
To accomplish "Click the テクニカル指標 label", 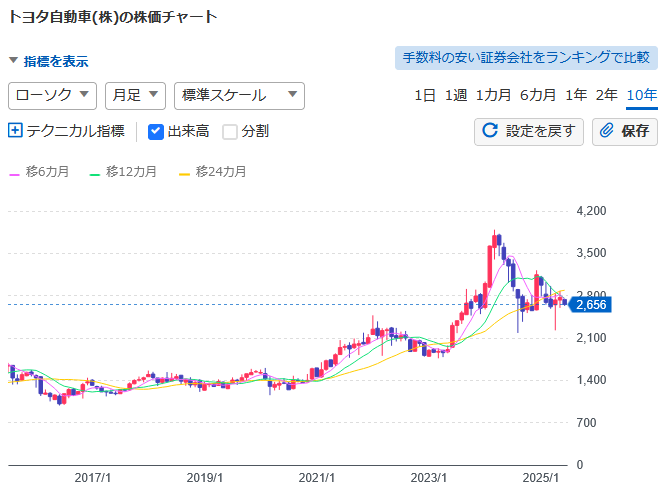I will tap(75, 131).
